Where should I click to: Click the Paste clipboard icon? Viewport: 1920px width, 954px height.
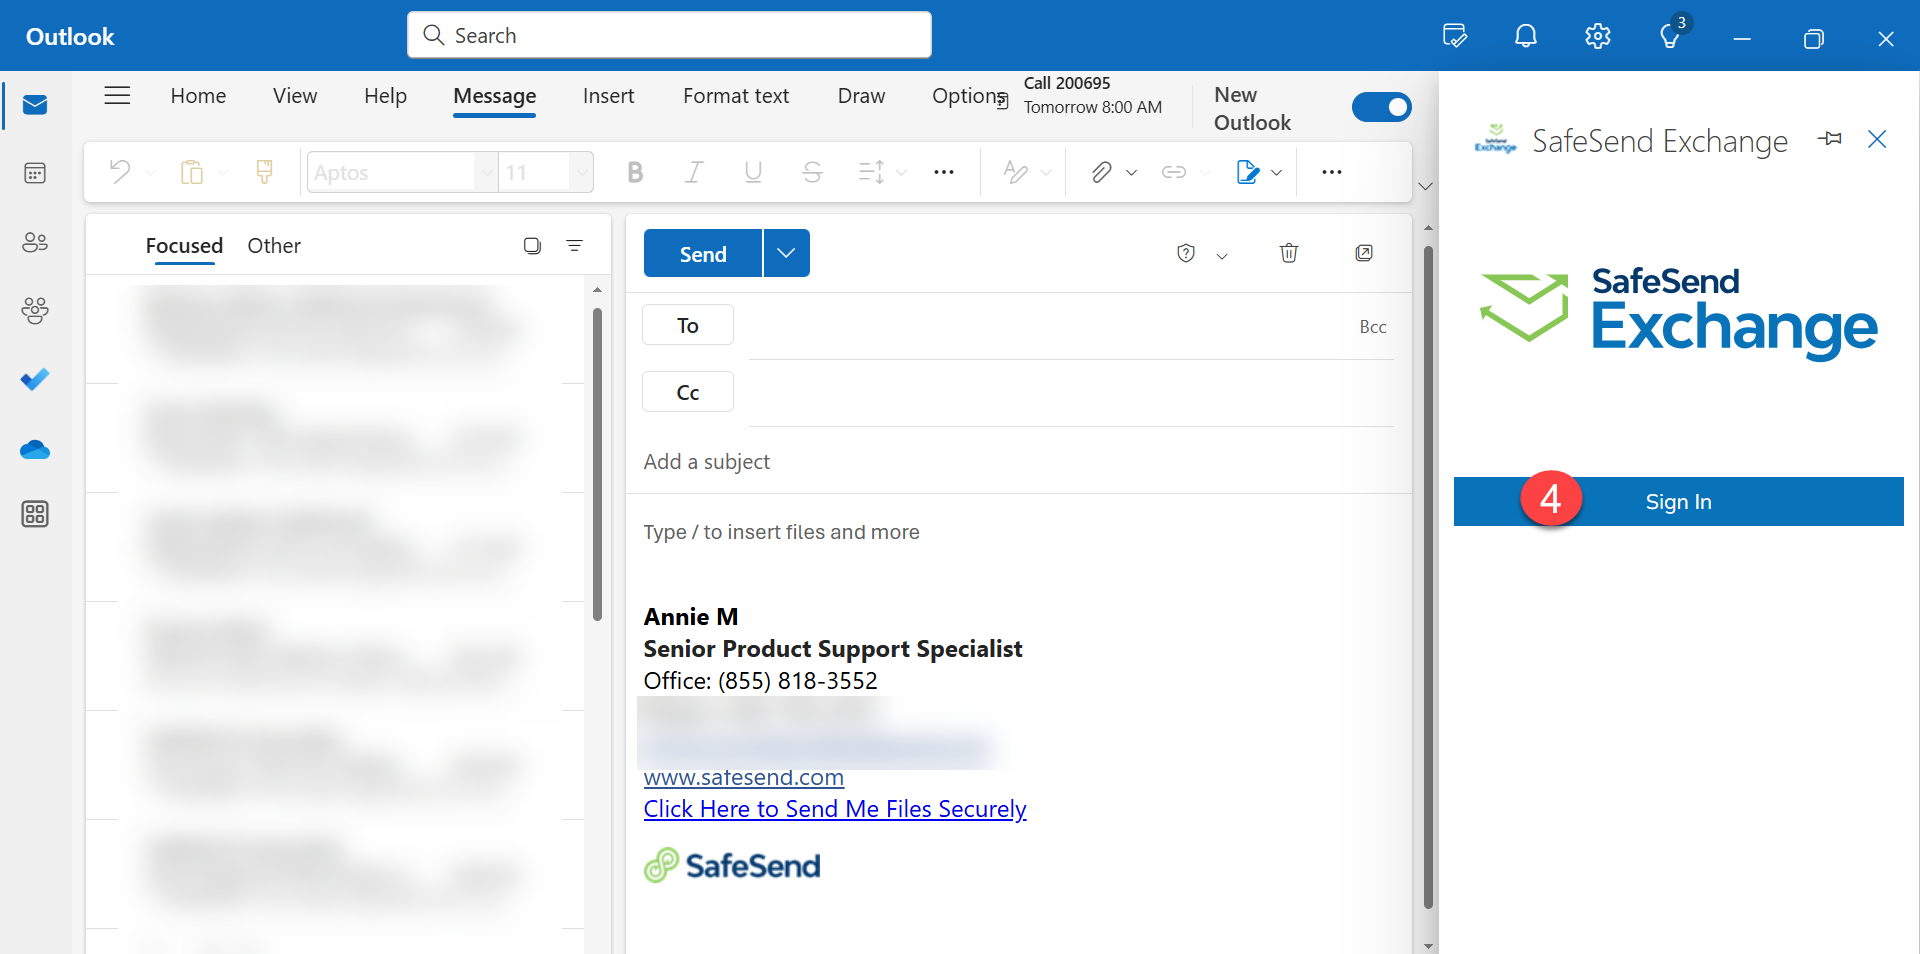(x=192, y=172)
